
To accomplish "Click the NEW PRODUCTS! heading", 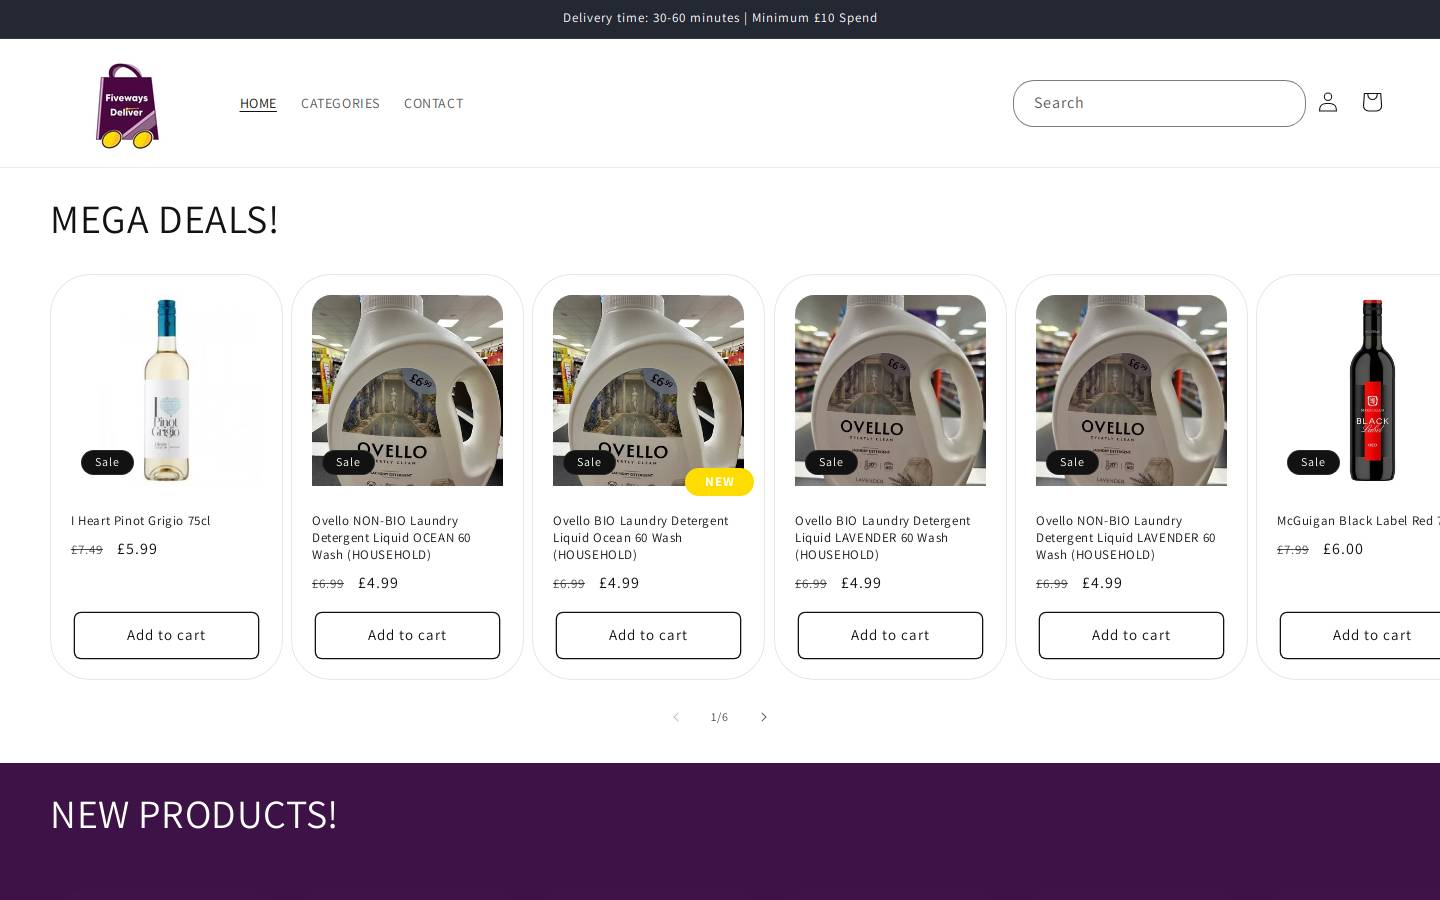I will tap(194, 814).
